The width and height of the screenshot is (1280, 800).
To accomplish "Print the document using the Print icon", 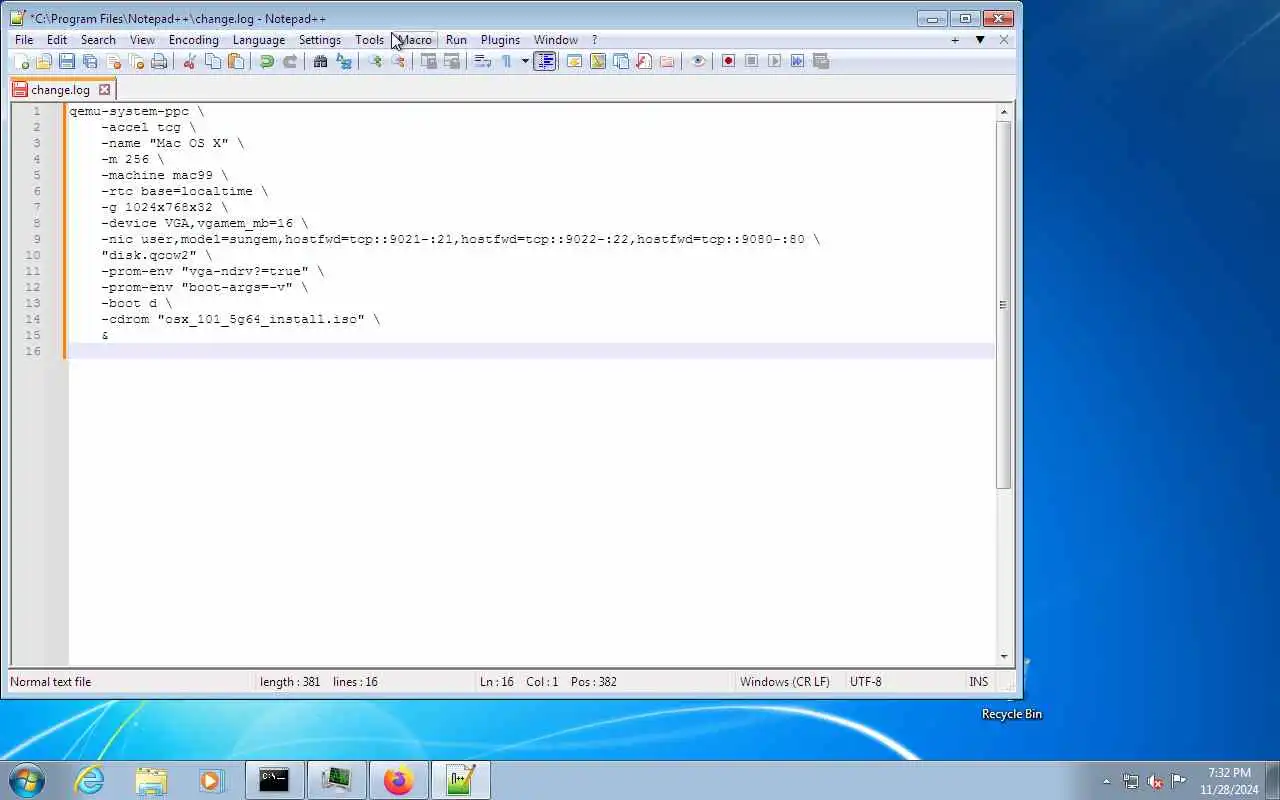I will point(159,61).
